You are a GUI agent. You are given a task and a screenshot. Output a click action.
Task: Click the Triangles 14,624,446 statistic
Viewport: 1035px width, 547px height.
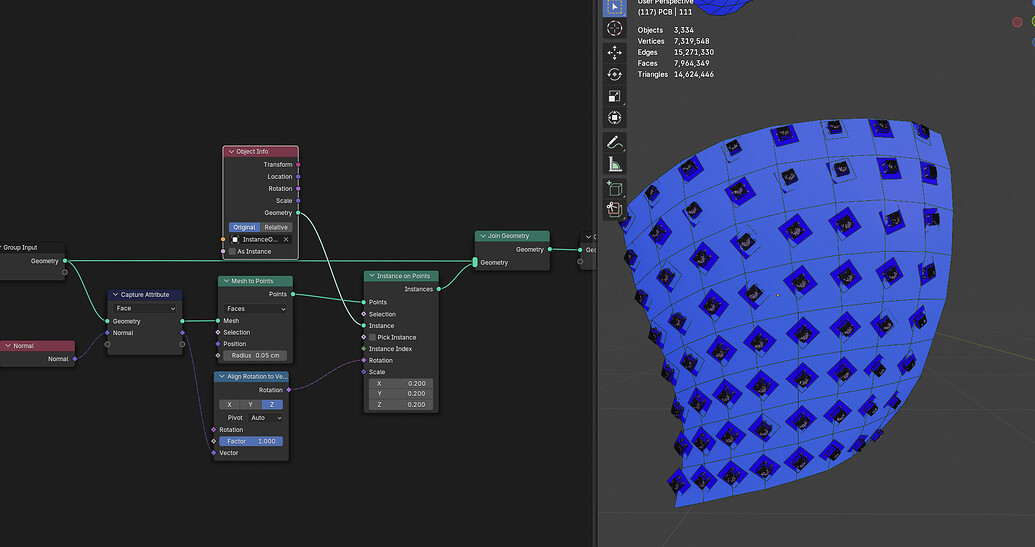(x=675, y=75)
